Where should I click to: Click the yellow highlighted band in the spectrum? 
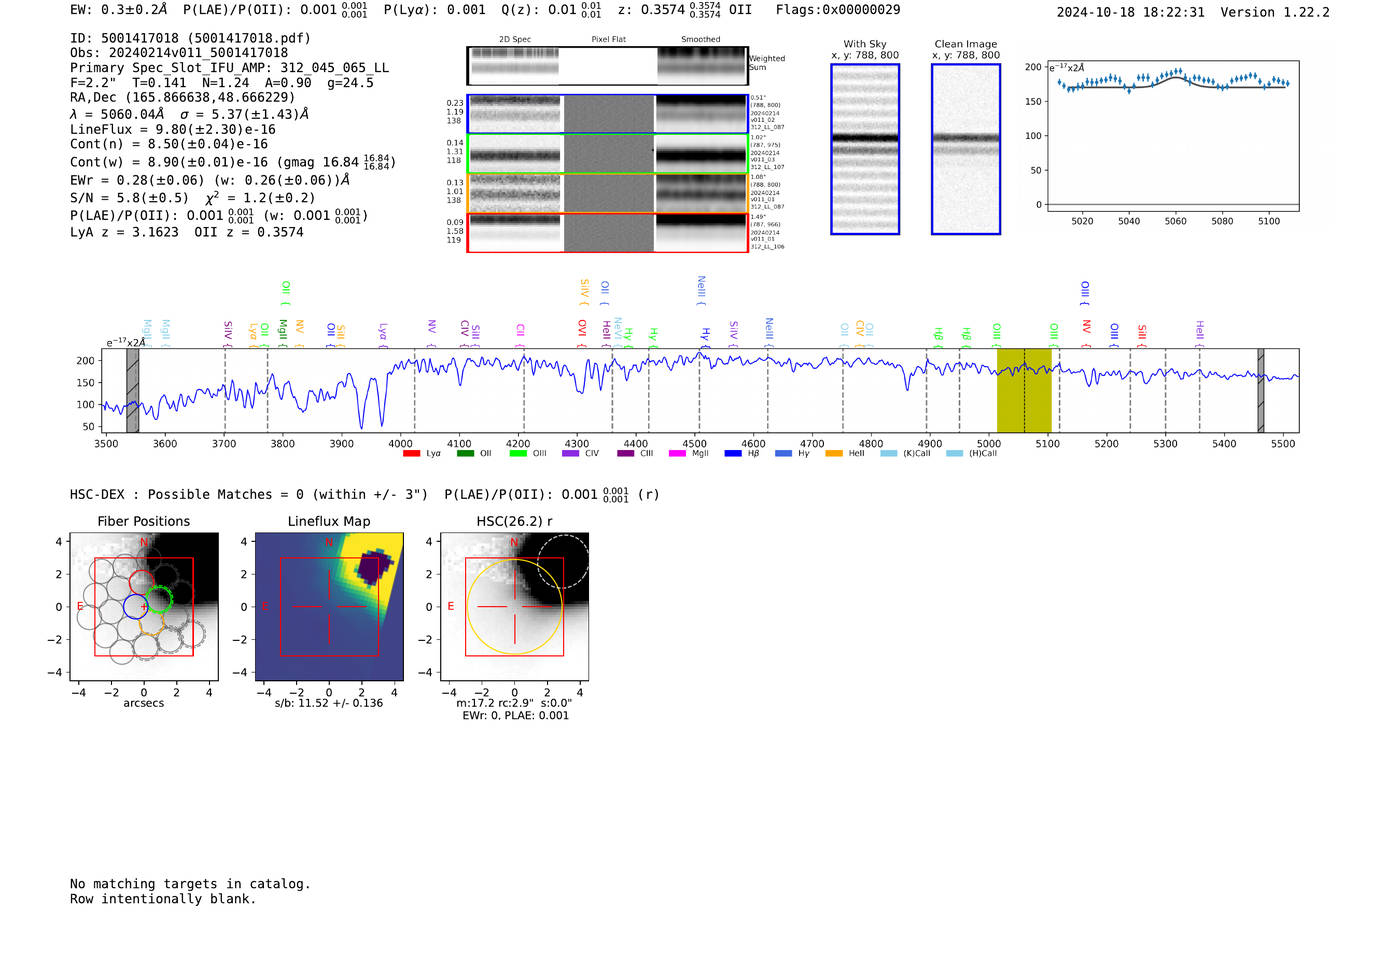[1024, 390]
